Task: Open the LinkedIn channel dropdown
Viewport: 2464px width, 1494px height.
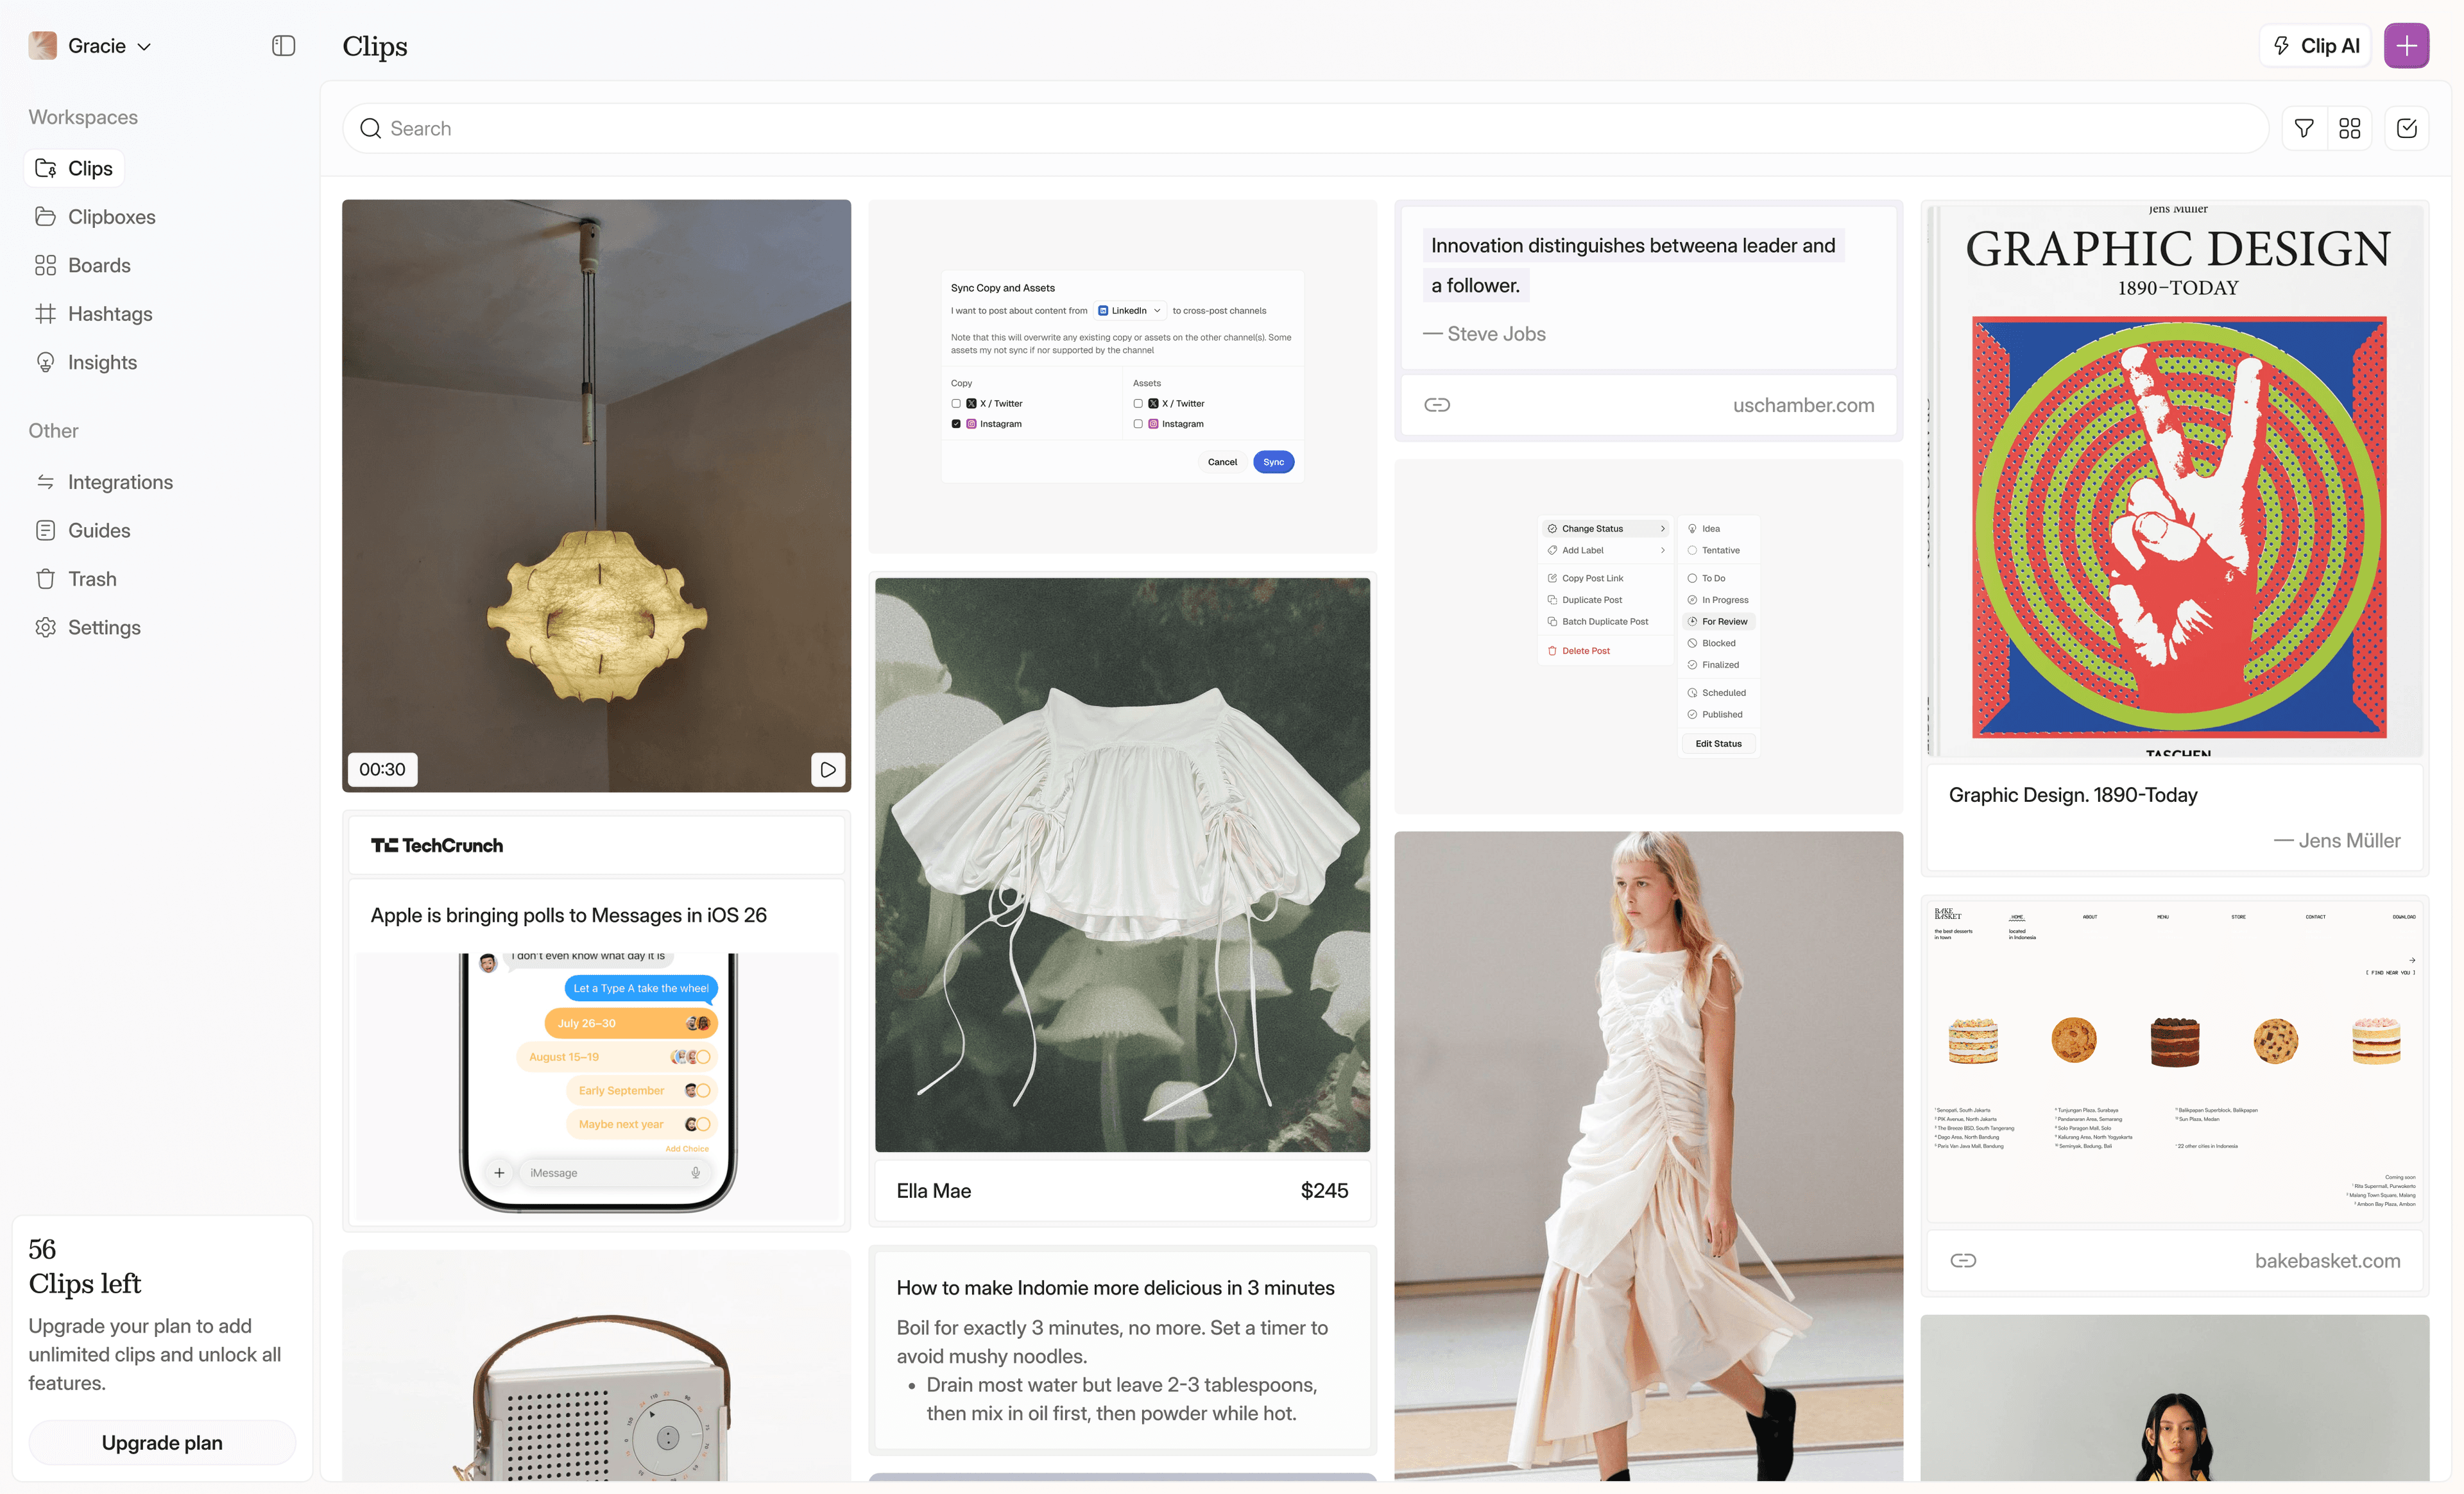Action: click(x=1130, y=311)
